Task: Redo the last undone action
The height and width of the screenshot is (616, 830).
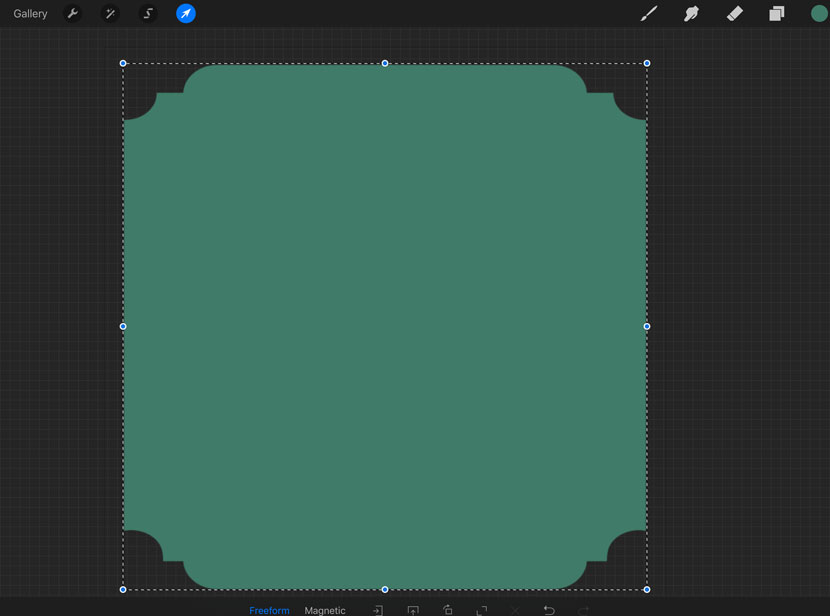Action: (x=582, y=610)
